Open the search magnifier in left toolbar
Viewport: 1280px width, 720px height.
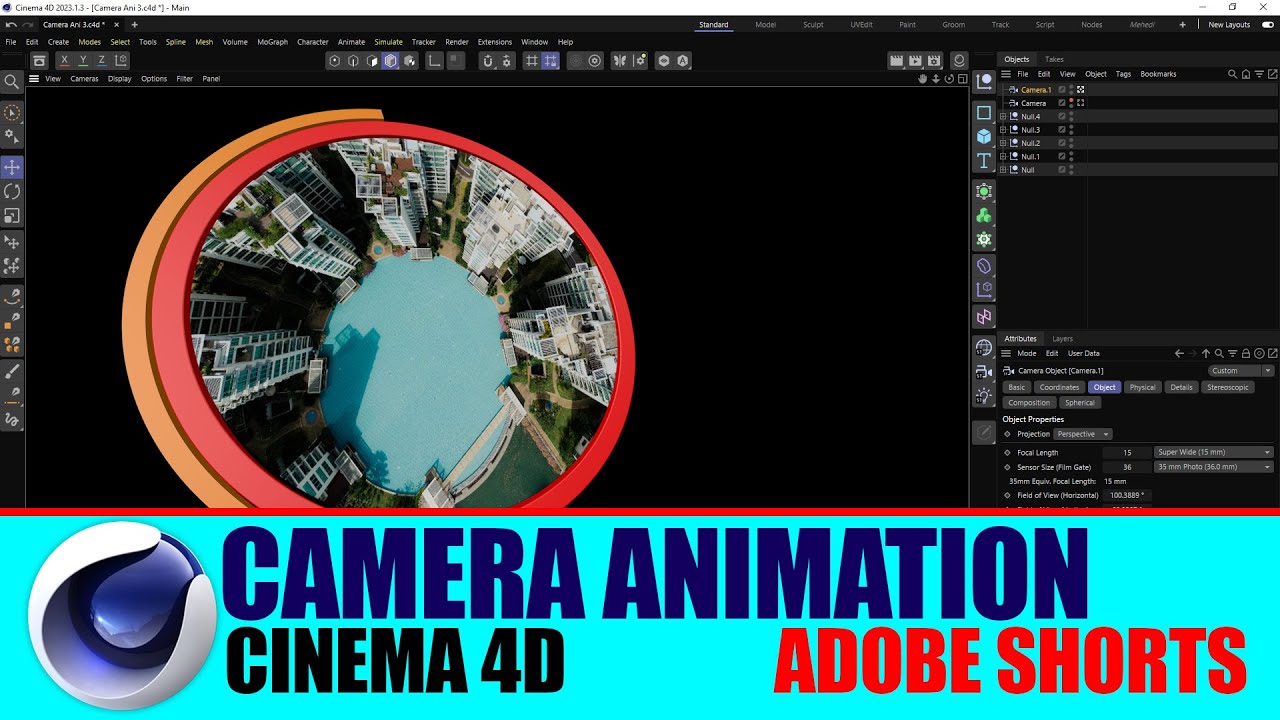pyautogui.click(x=12, y=82)
